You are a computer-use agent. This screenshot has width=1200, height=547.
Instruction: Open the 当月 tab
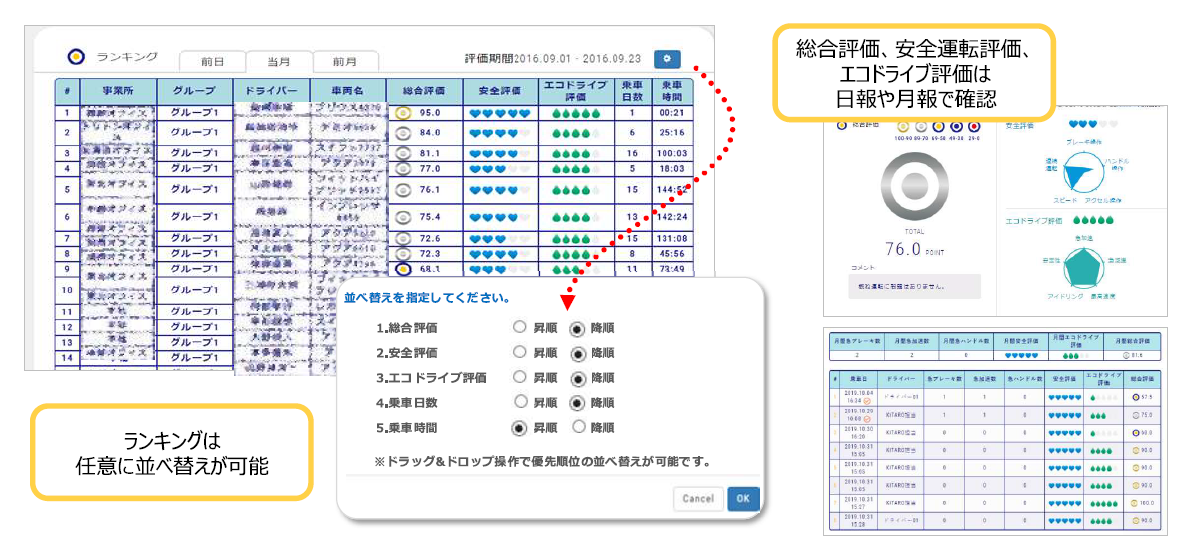pyautogui.click(x=279, y=62)
